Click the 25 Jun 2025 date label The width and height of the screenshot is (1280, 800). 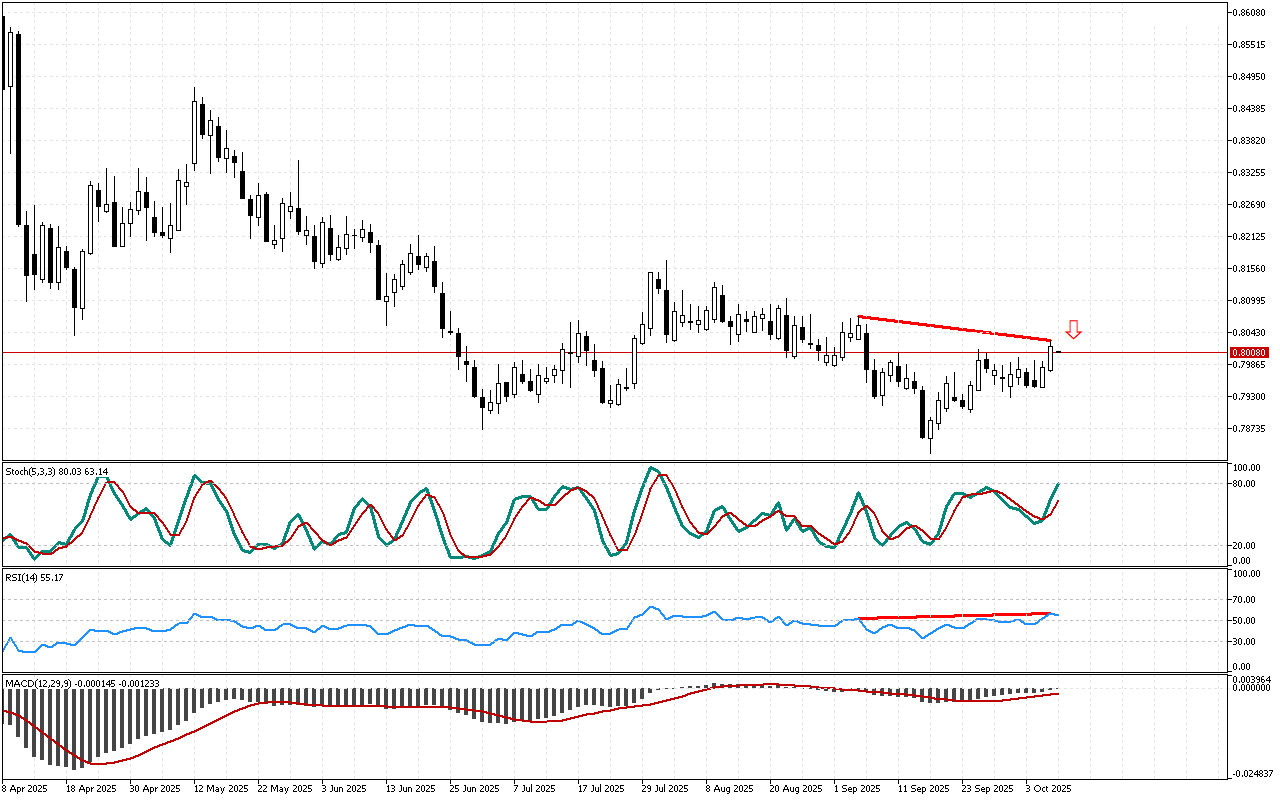(475, 788)
